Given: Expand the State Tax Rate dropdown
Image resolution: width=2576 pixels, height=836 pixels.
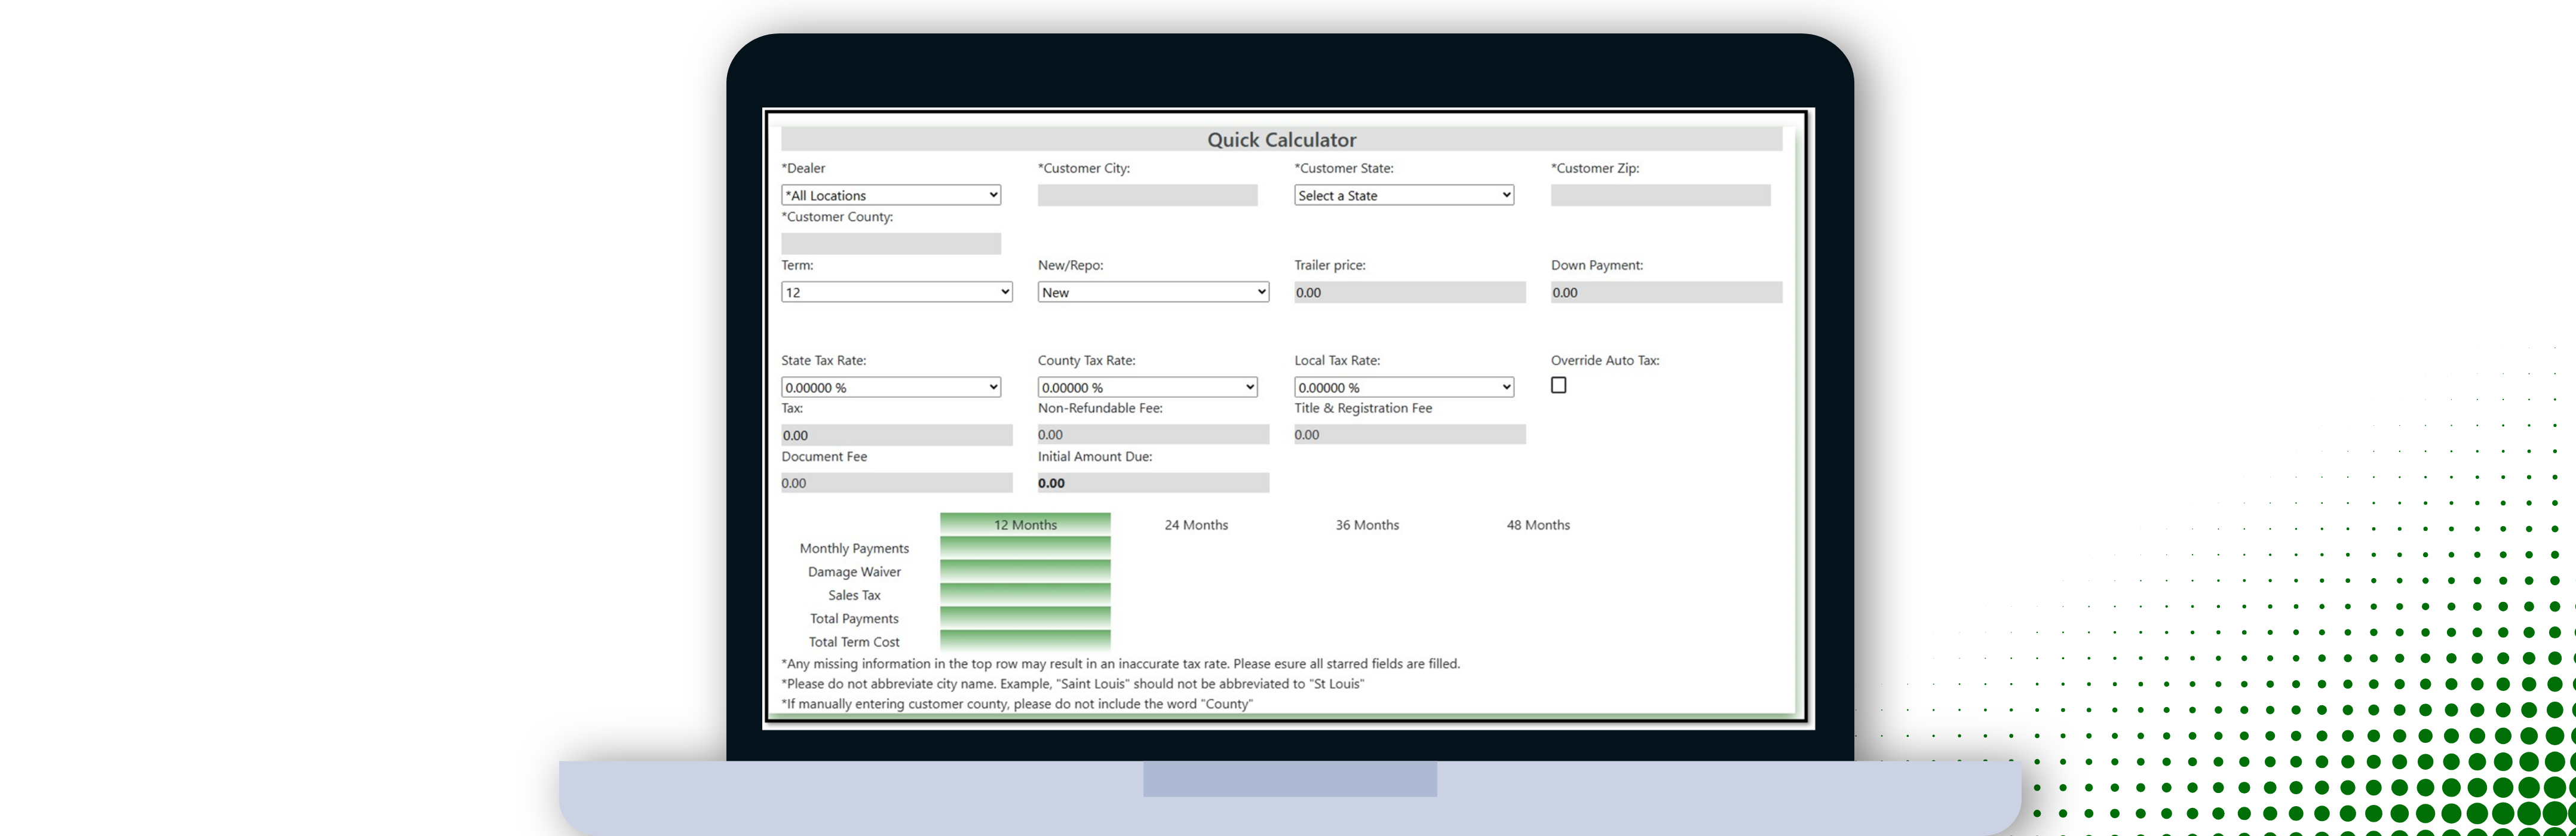Looking at the screenshot, I should (890, 387).
